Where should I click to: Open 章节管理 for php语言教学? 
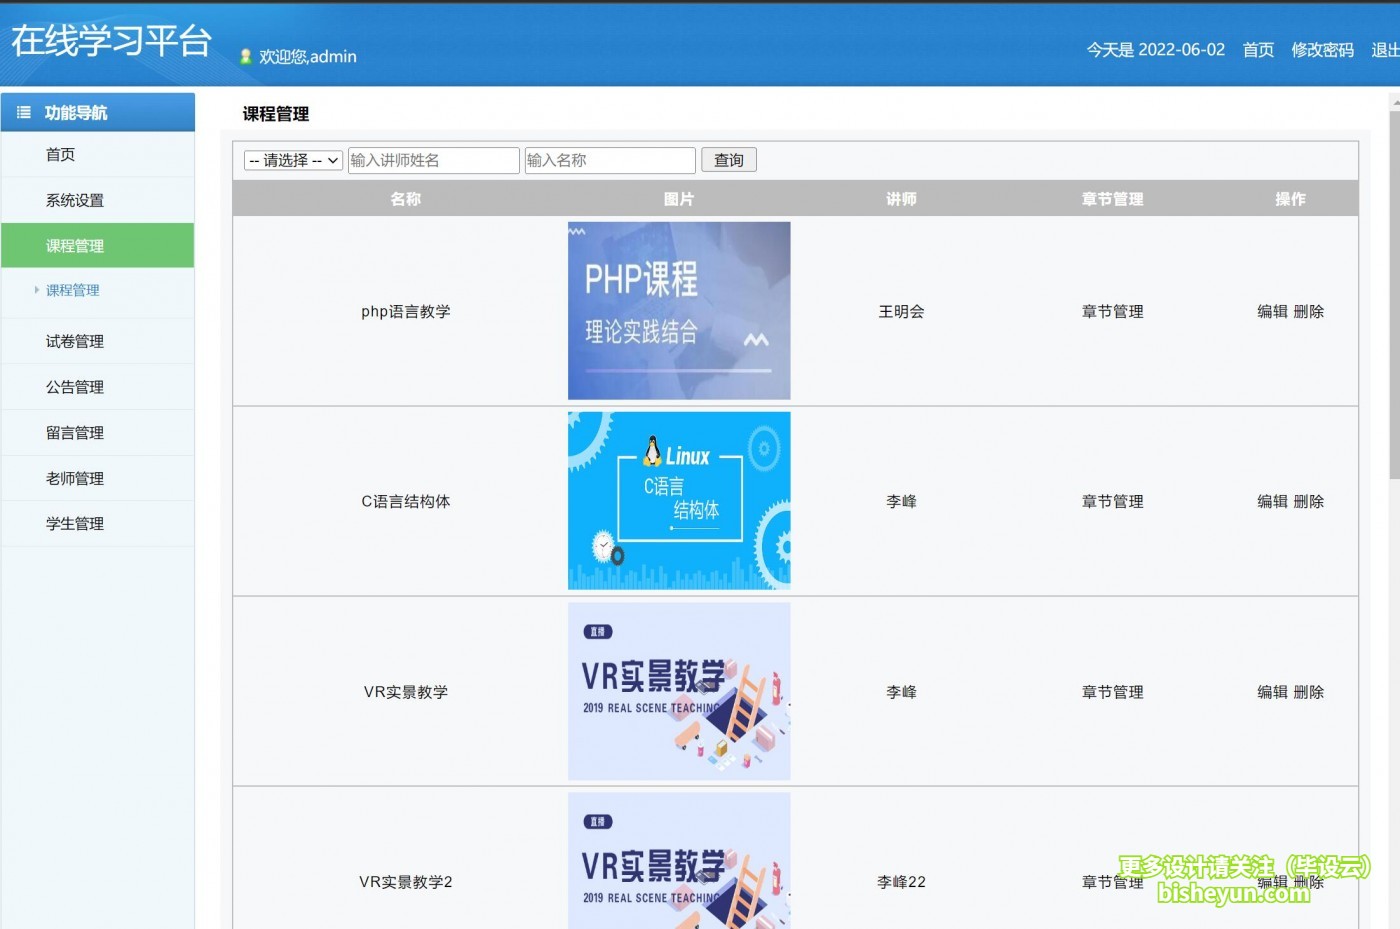coord(1112,312)
